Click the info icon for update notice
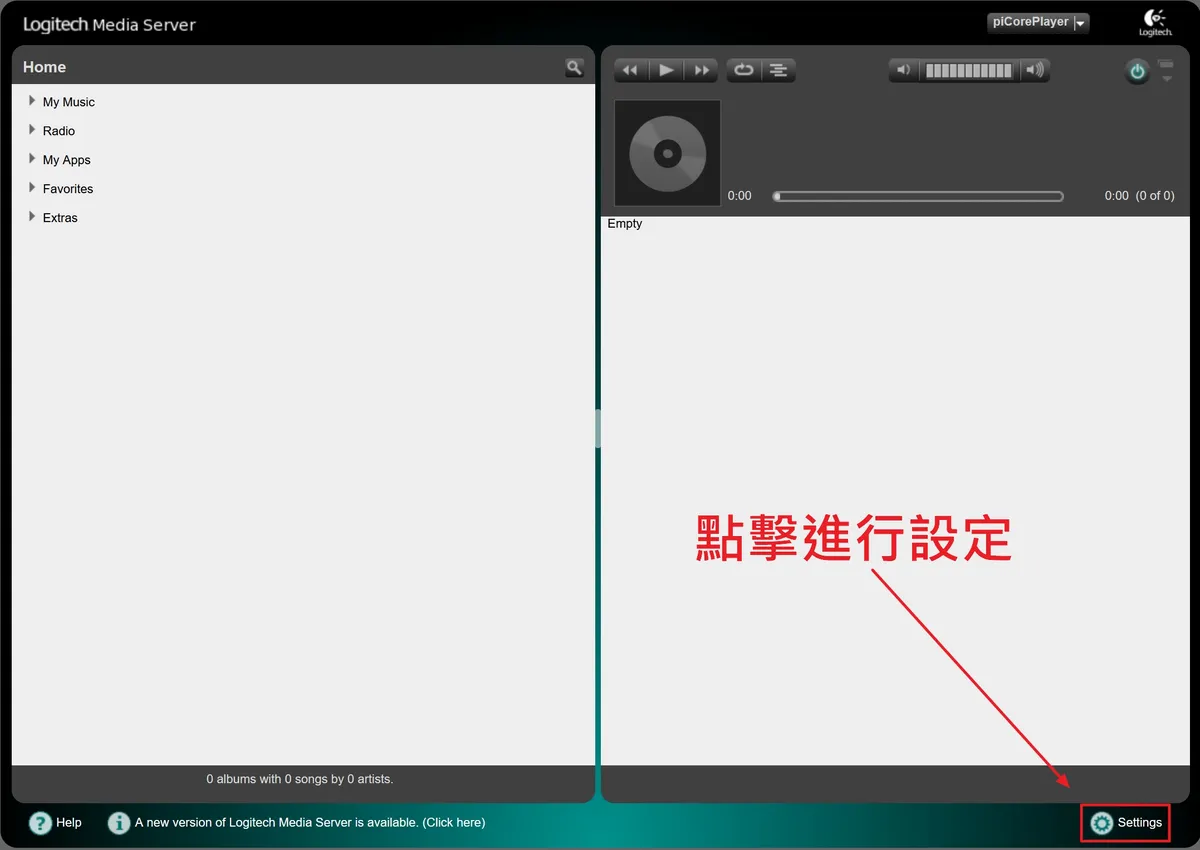 click(119, 823)
